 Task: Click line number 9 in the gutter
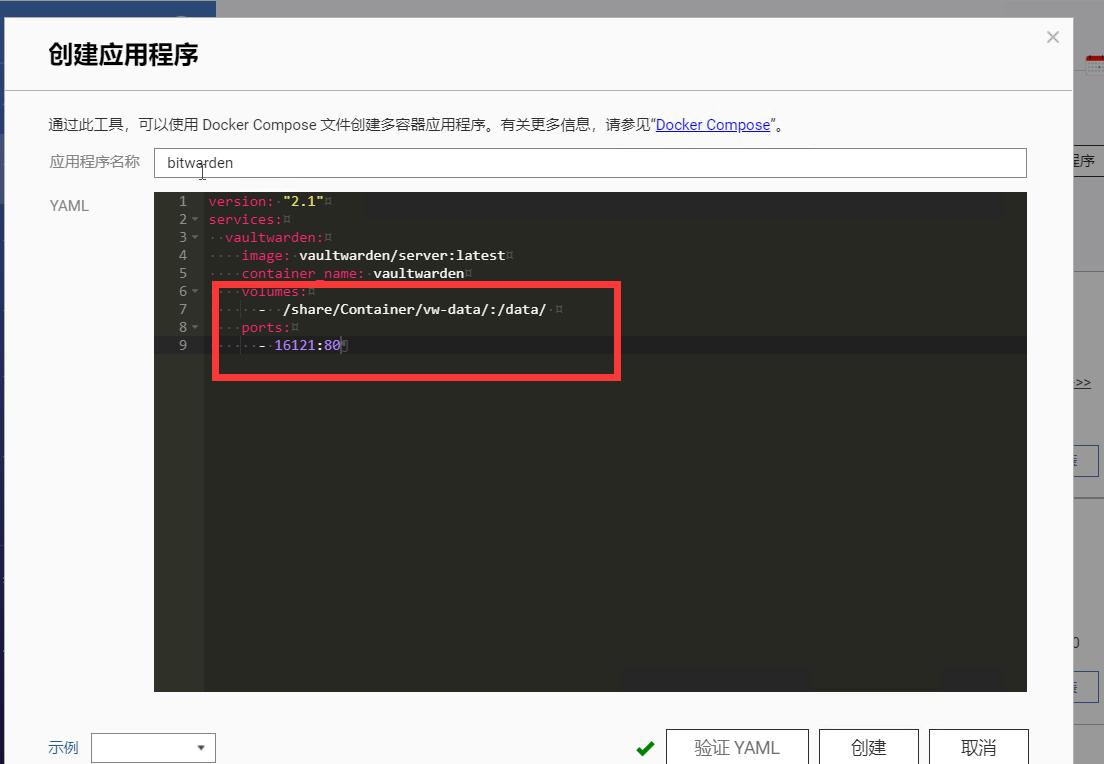[x=183, y=345]
